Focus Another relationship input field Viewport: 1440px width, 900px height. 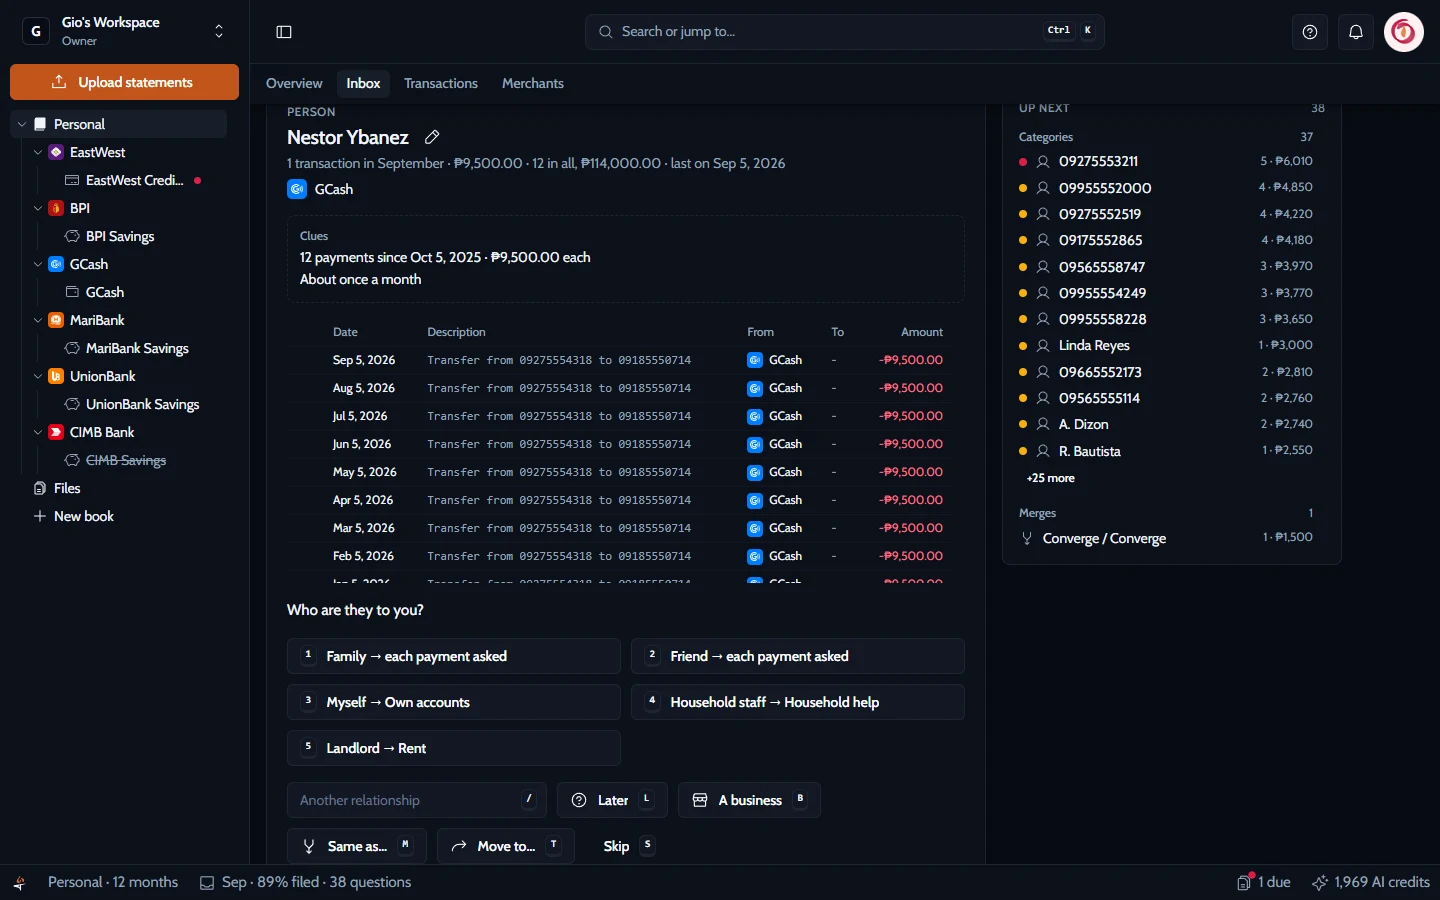click(417, 800)
